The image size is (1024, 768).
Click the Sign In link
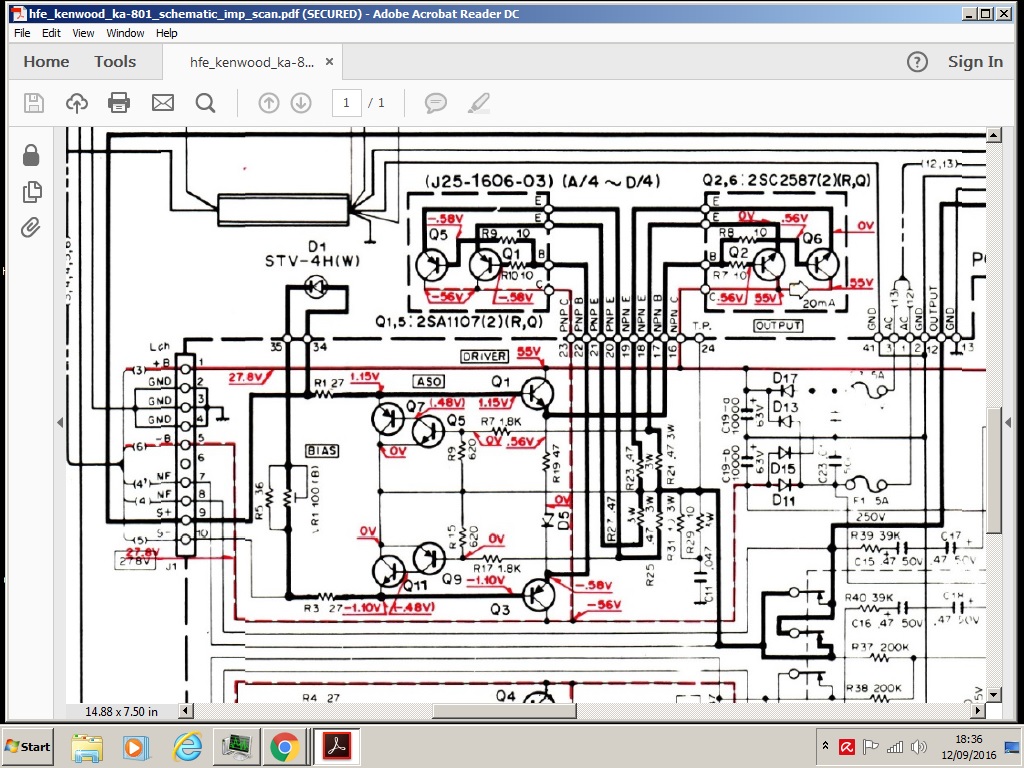pyautogui.click(x=975, y=62)
